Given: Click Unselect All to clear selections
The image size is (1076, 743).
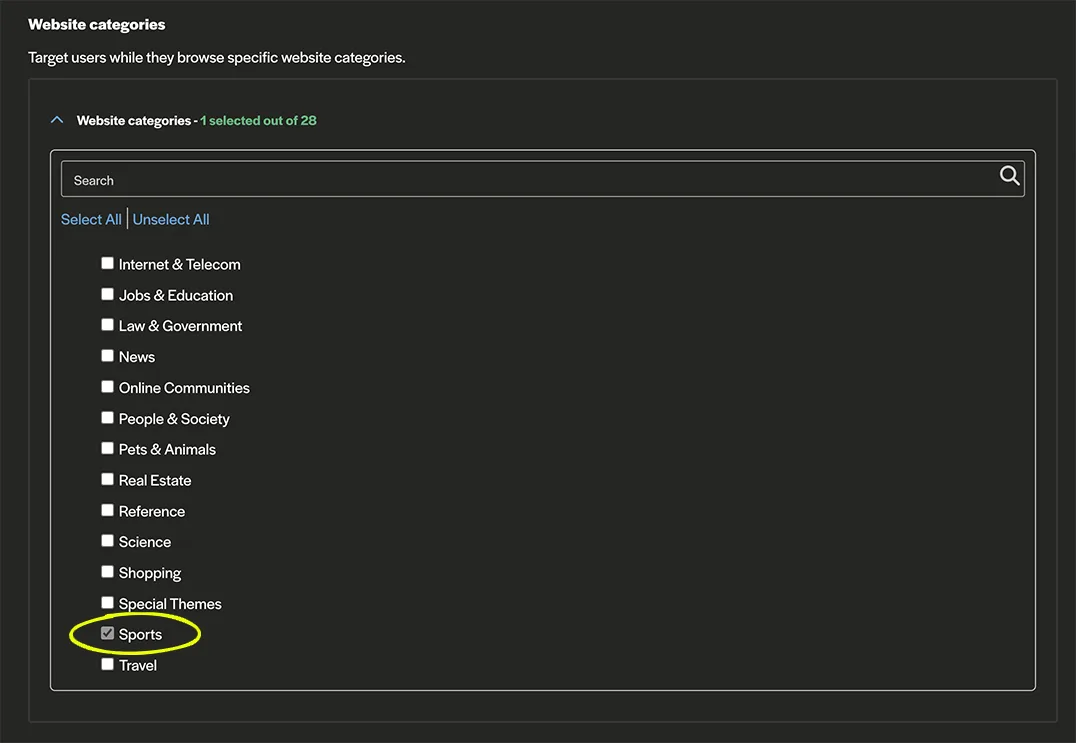Looking at the screenshot, I should coord(171,219).
